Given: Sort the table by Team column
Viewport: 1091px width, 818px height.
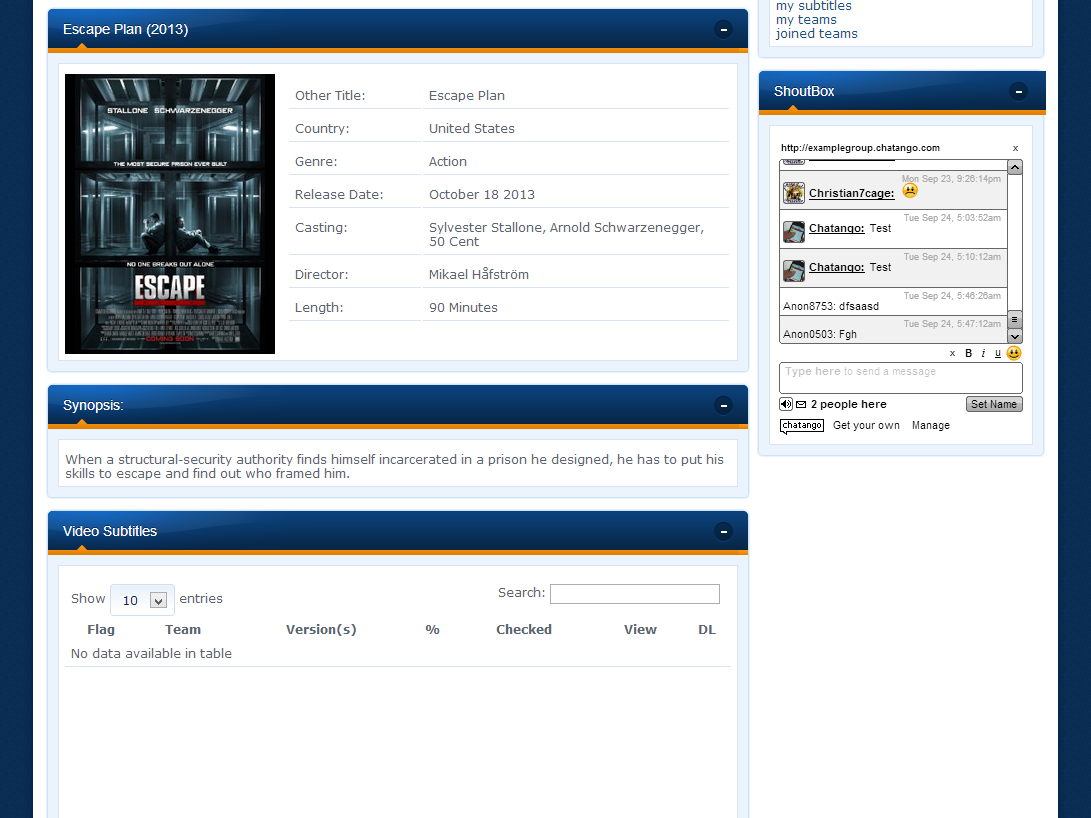Looking at the screenshot, I should (183, 629).
